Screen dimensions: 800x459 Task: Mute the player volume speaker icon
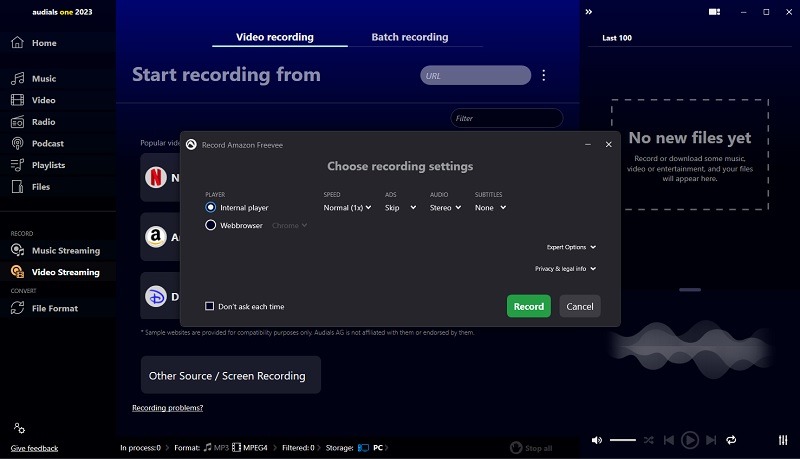click(596, 440)
